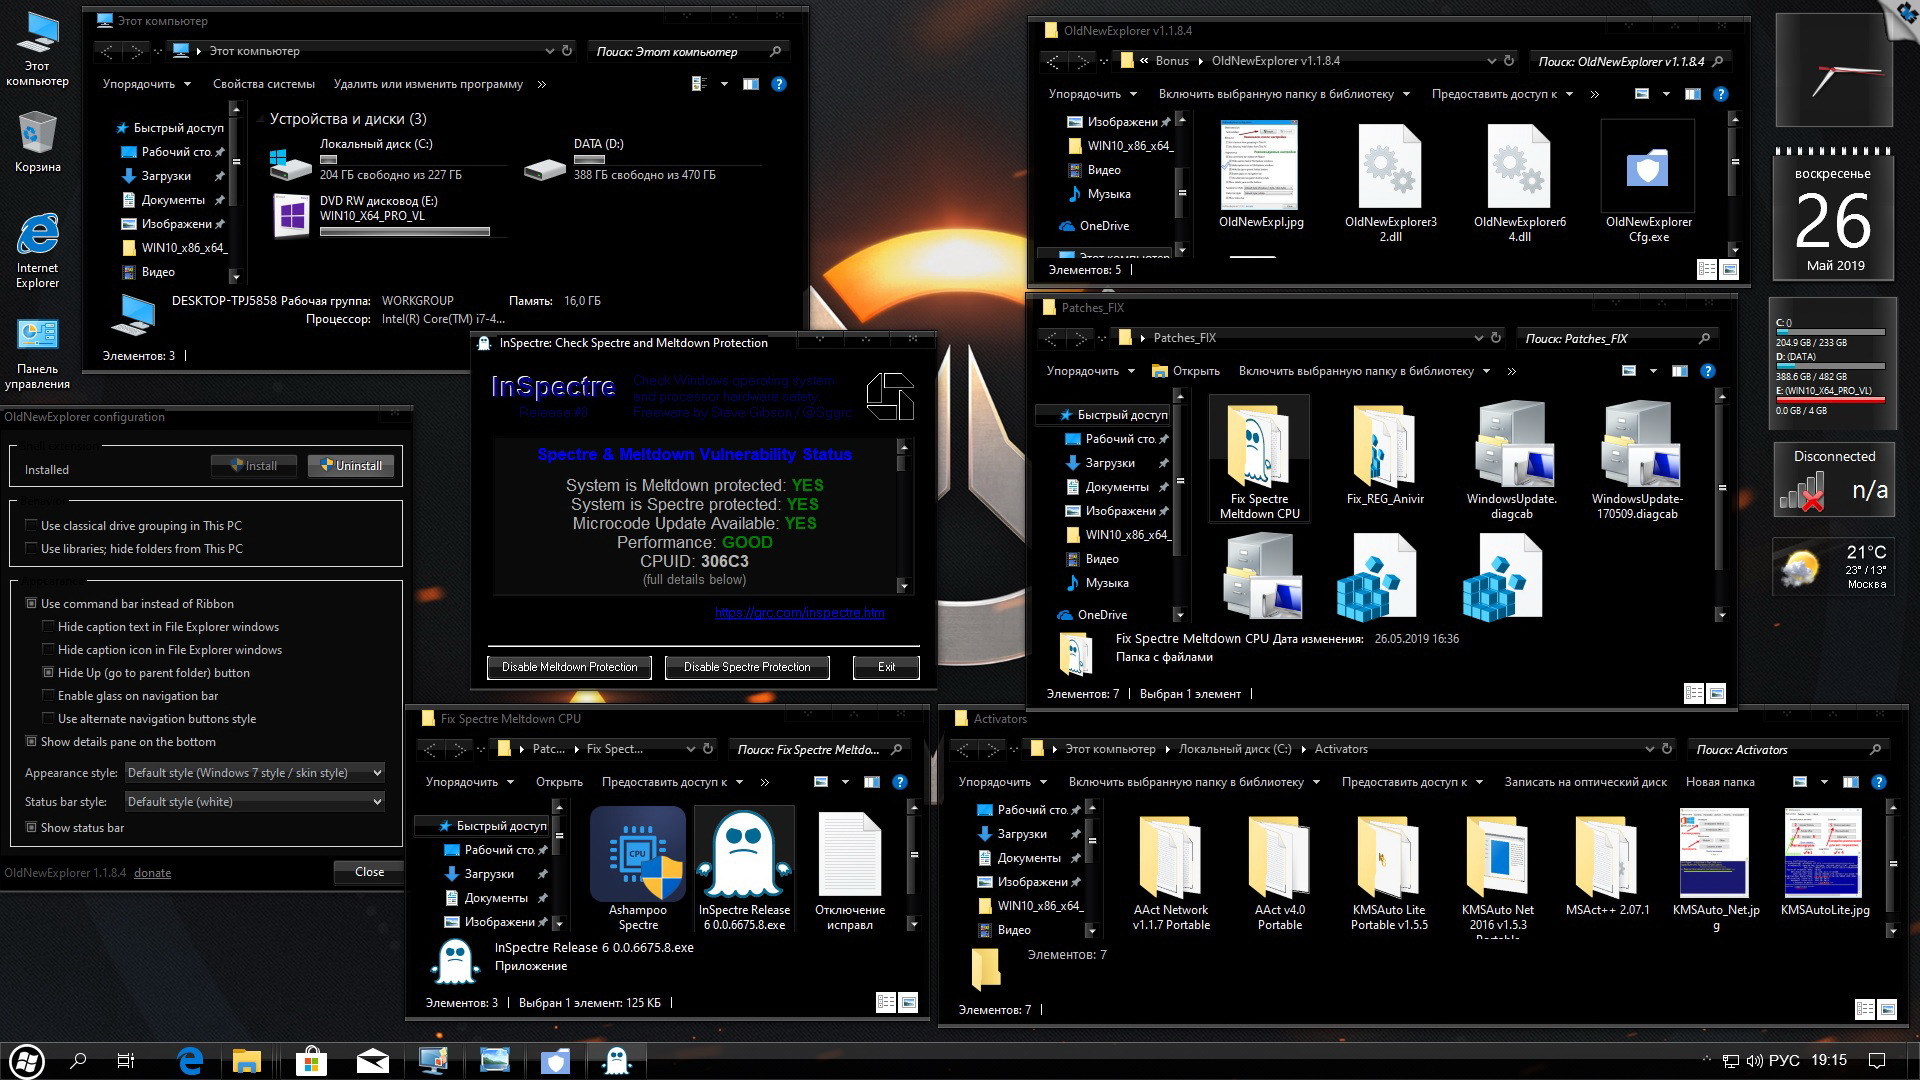Open grc.com/inspectre.htm link

[800, 613]
